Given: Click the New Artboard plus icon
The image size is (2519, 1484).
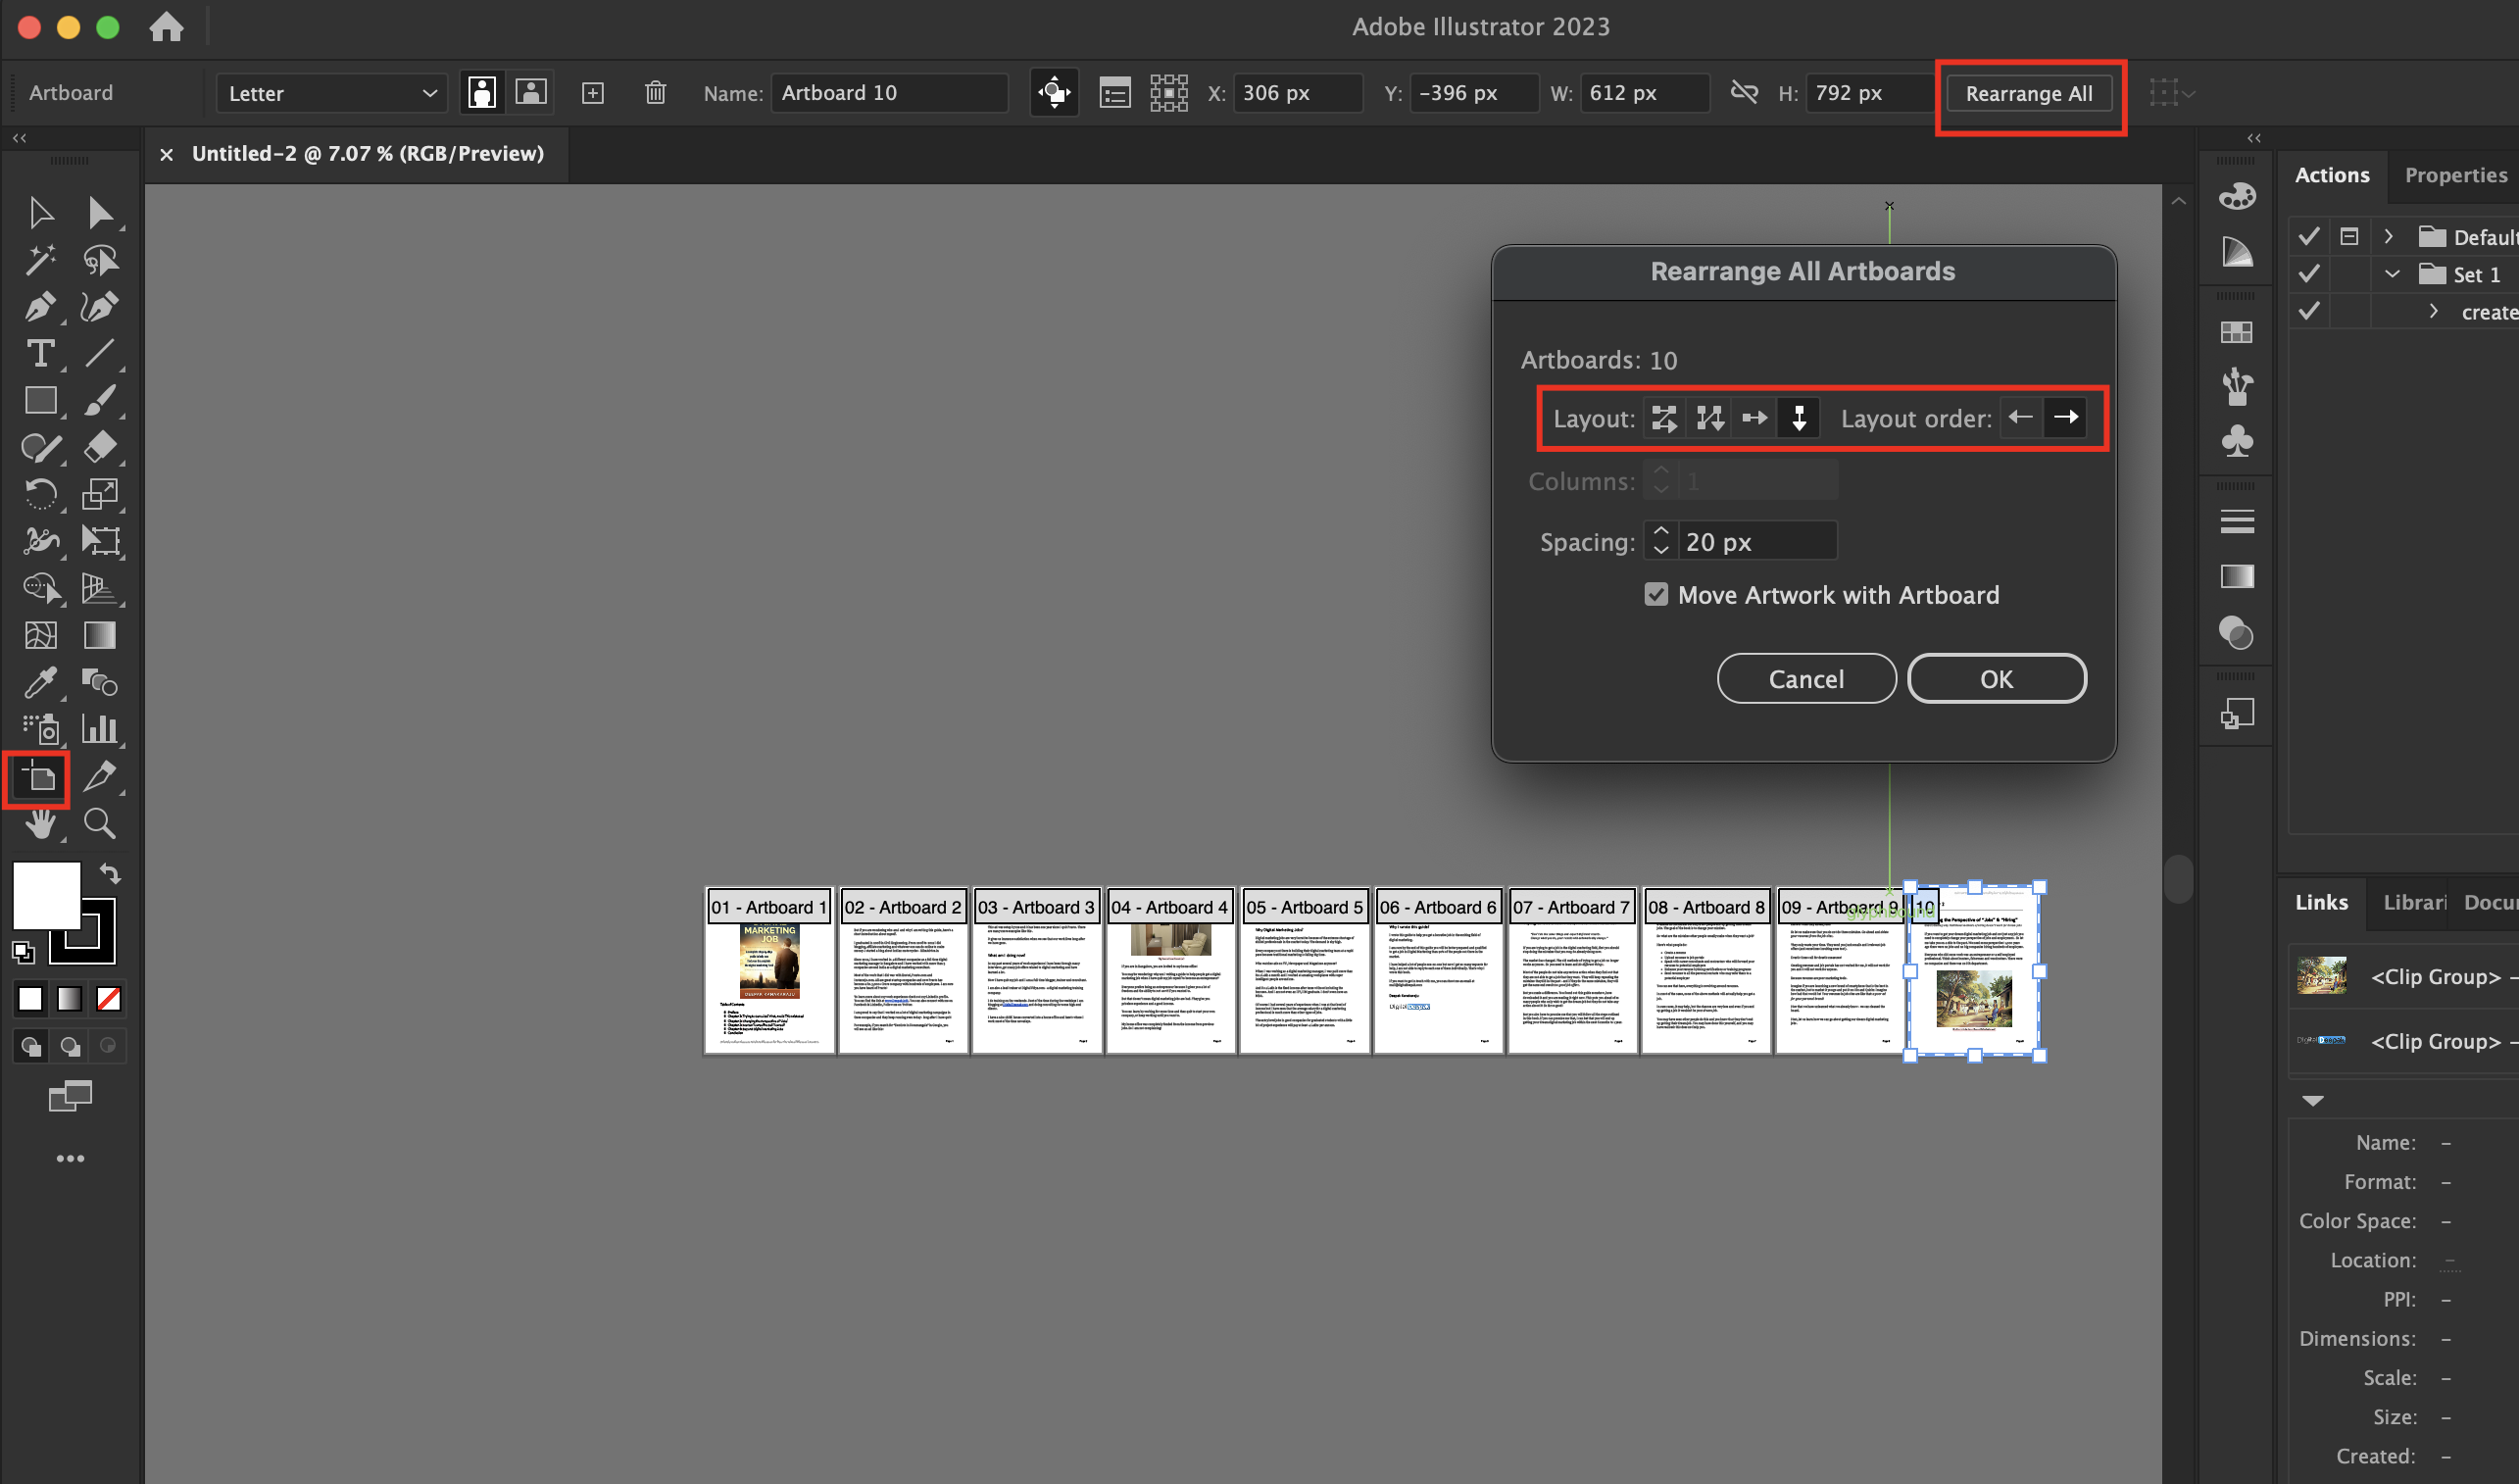Looking at the screenshot, I should point(593,93).
